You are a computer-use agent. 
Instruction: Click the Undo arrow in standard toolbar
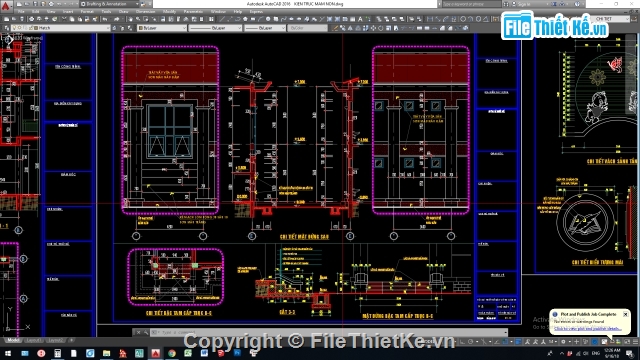pos(105,19)
